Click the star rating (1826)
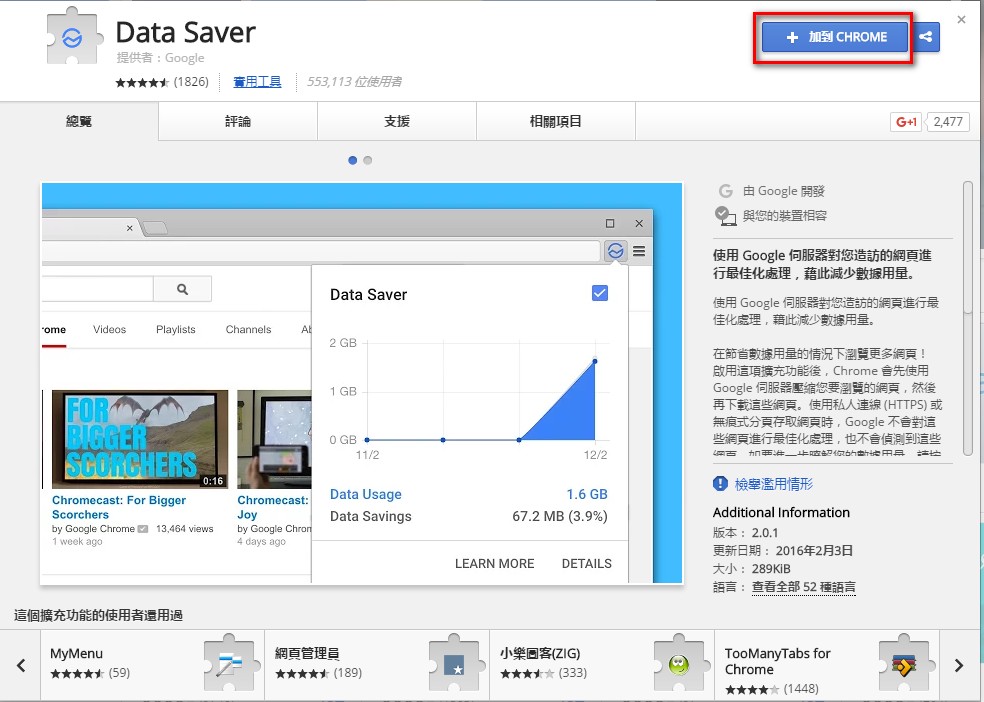The image size is (984, 702). [162, 82]
